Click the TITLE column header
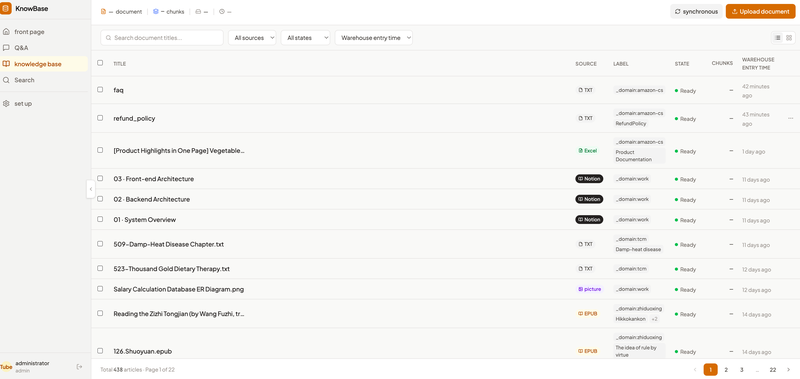 (x=119, y=64)
